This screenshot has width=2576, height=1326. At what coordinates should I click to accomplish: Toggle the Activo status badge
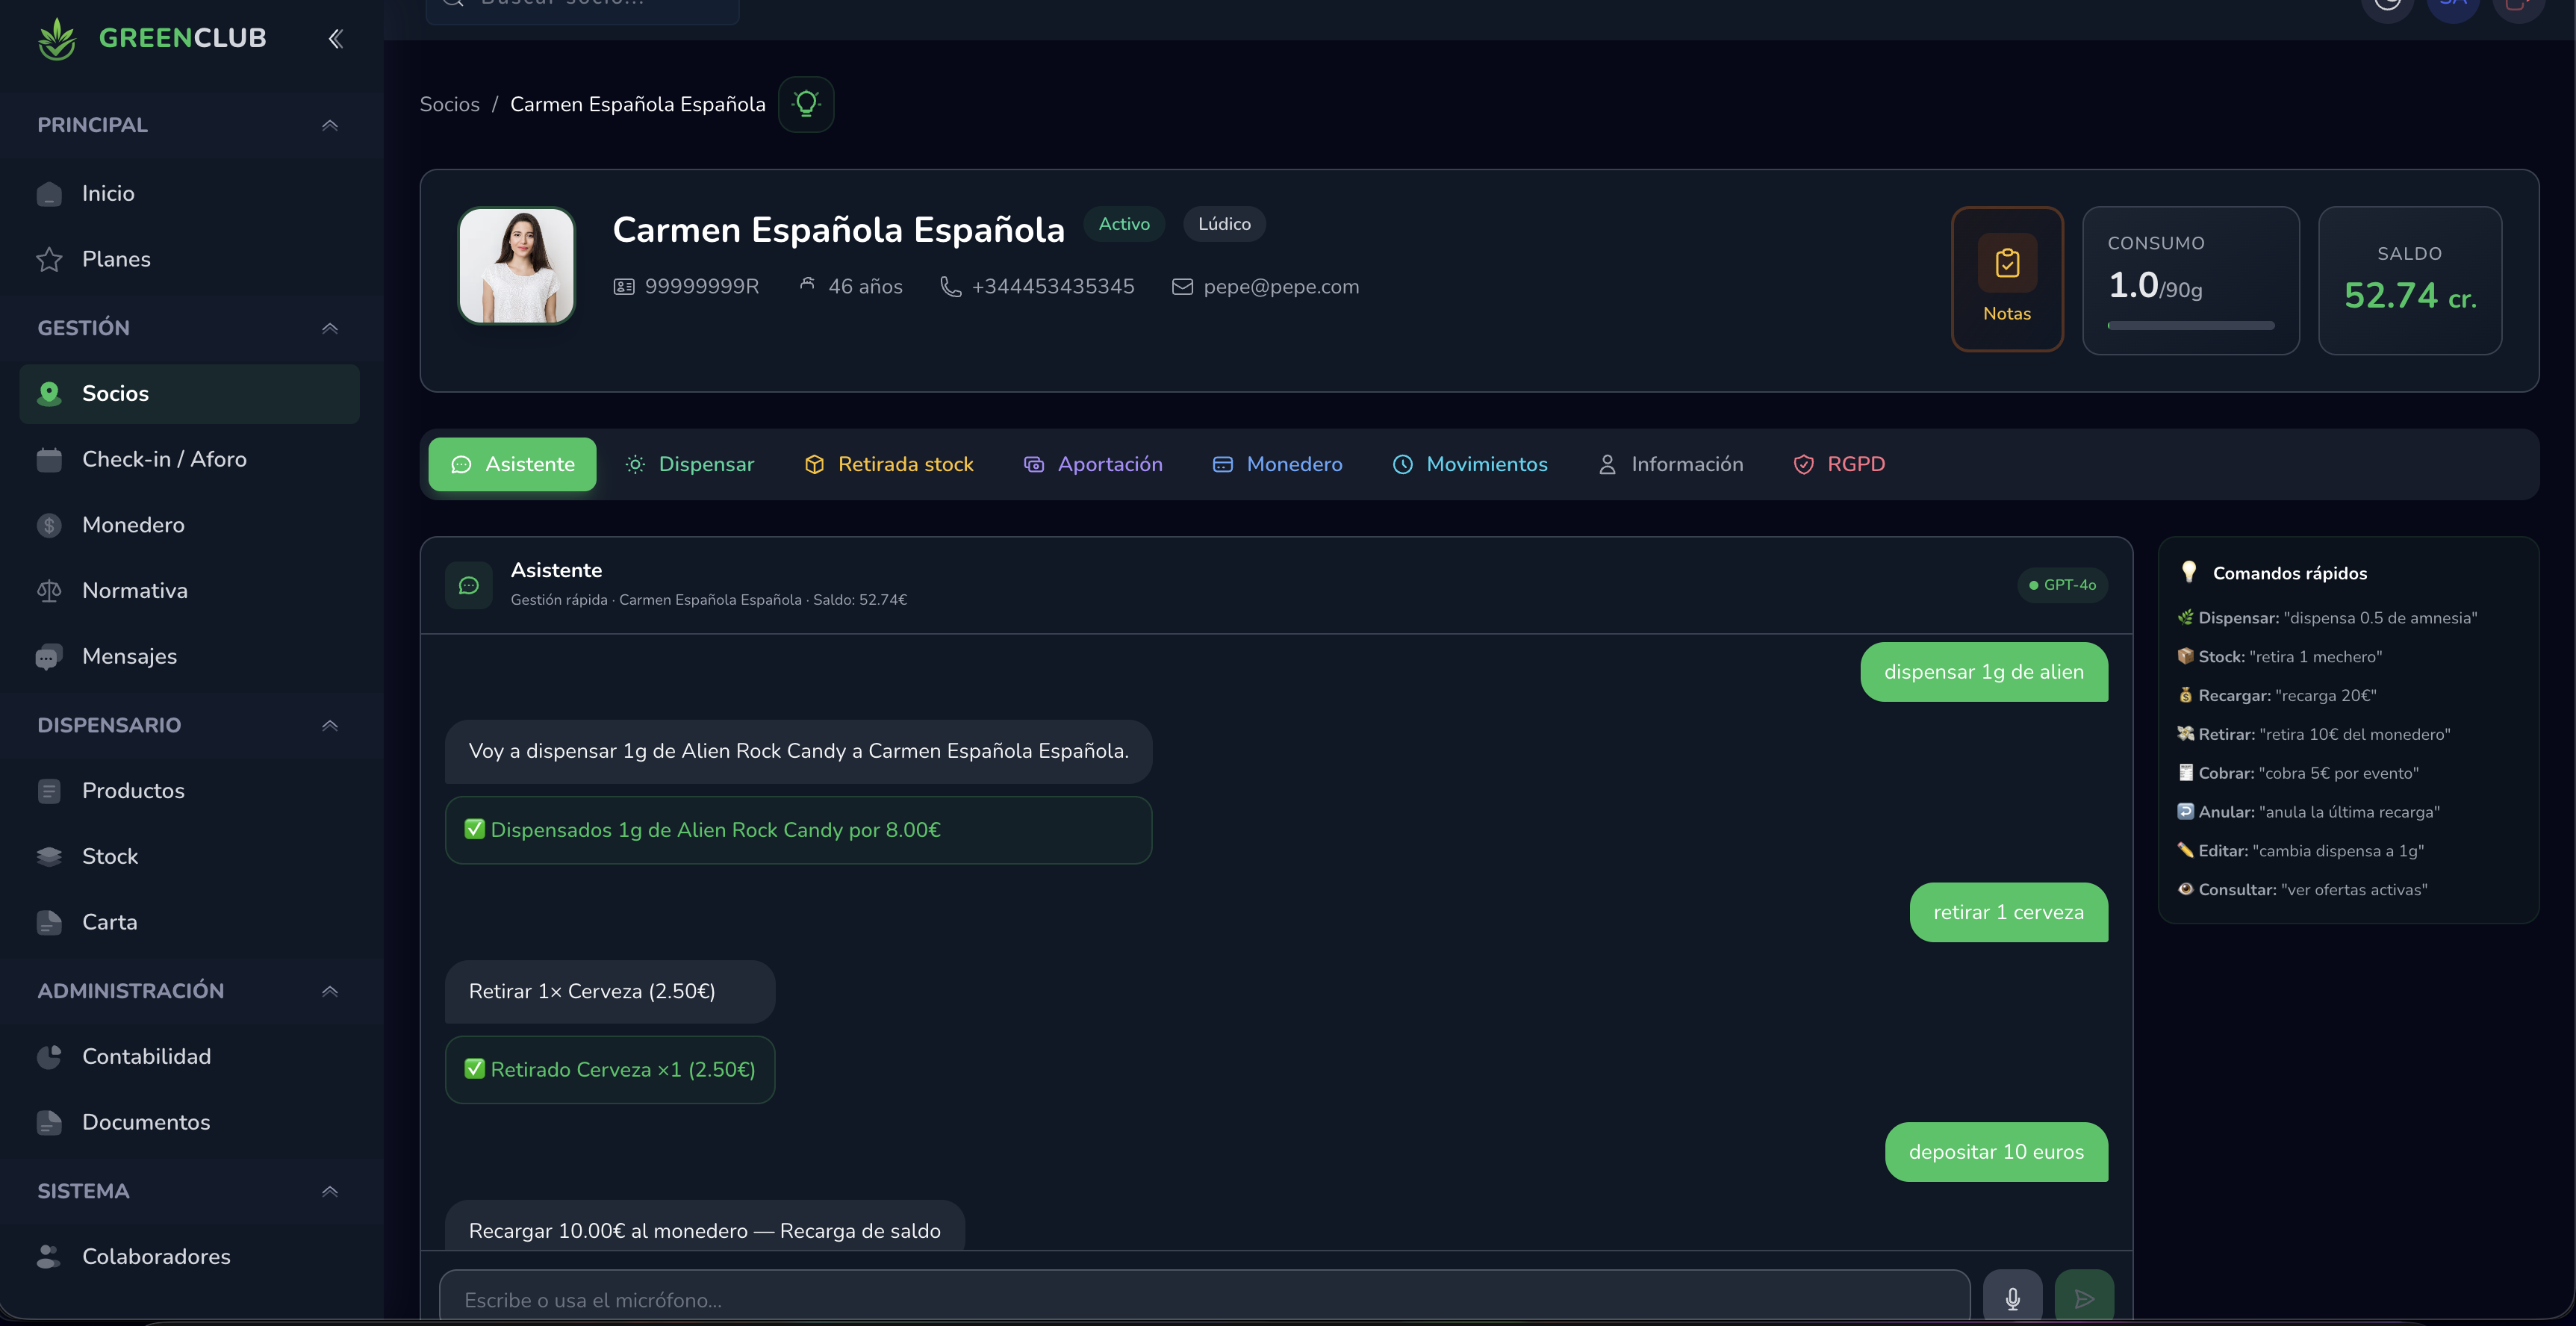click(1123, 223)
